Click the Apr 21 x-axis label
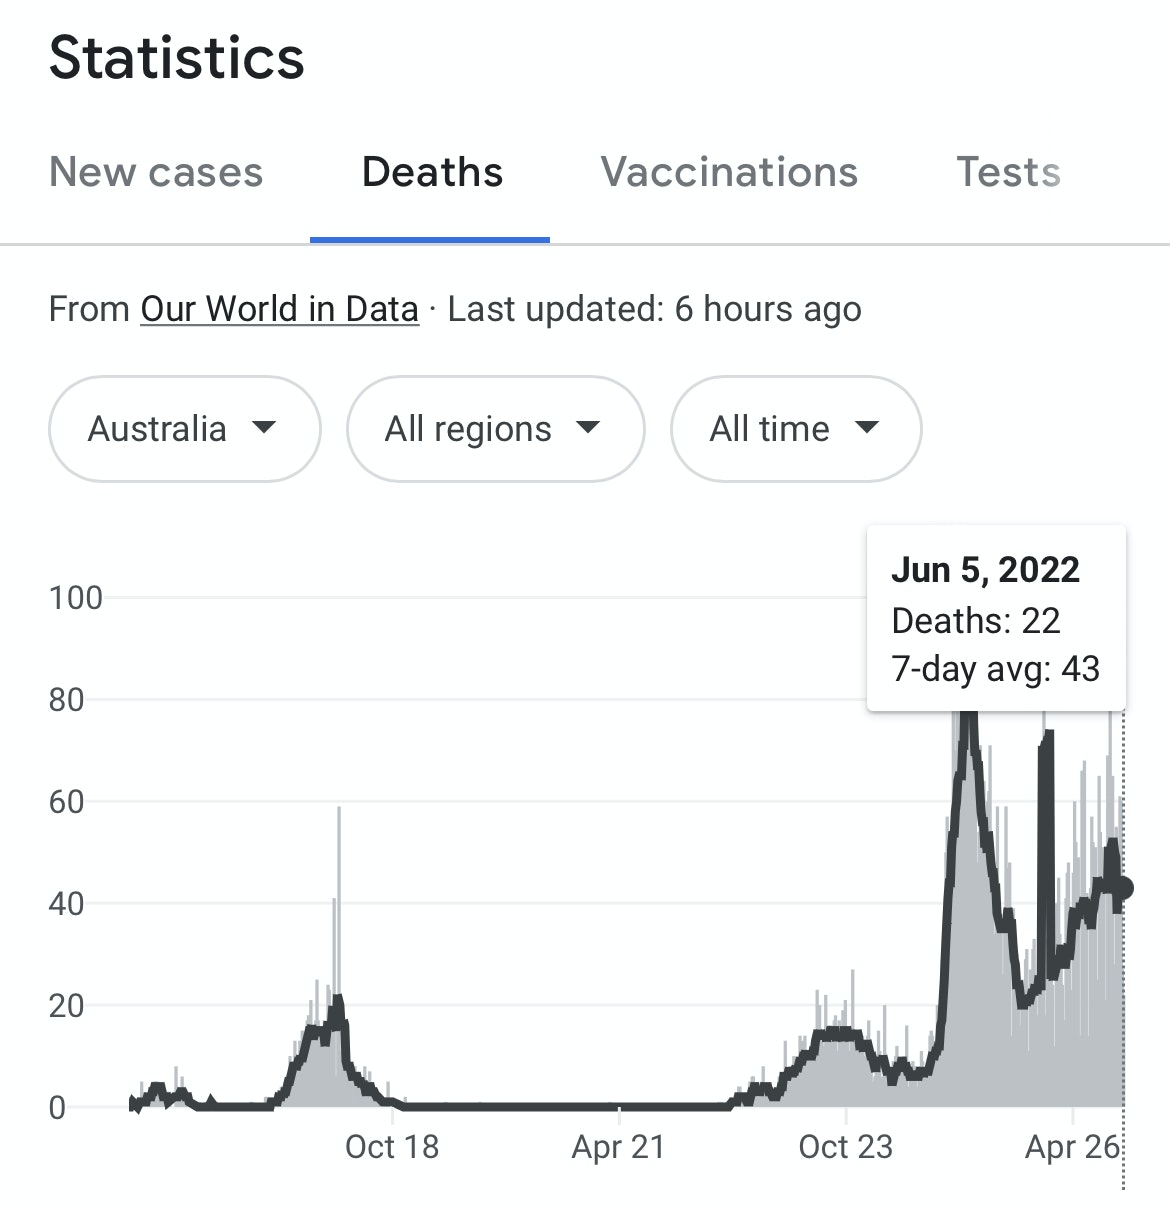Viewport: 1170px width, 1207px height. pyautogui.click(x=618, y=1147)
